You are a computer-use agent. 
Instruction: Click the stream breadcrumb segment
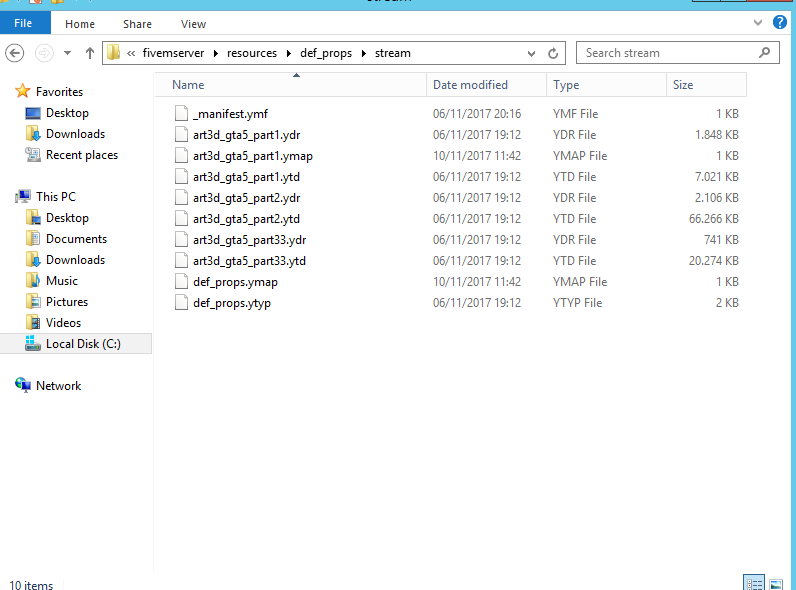click(393, 53)
